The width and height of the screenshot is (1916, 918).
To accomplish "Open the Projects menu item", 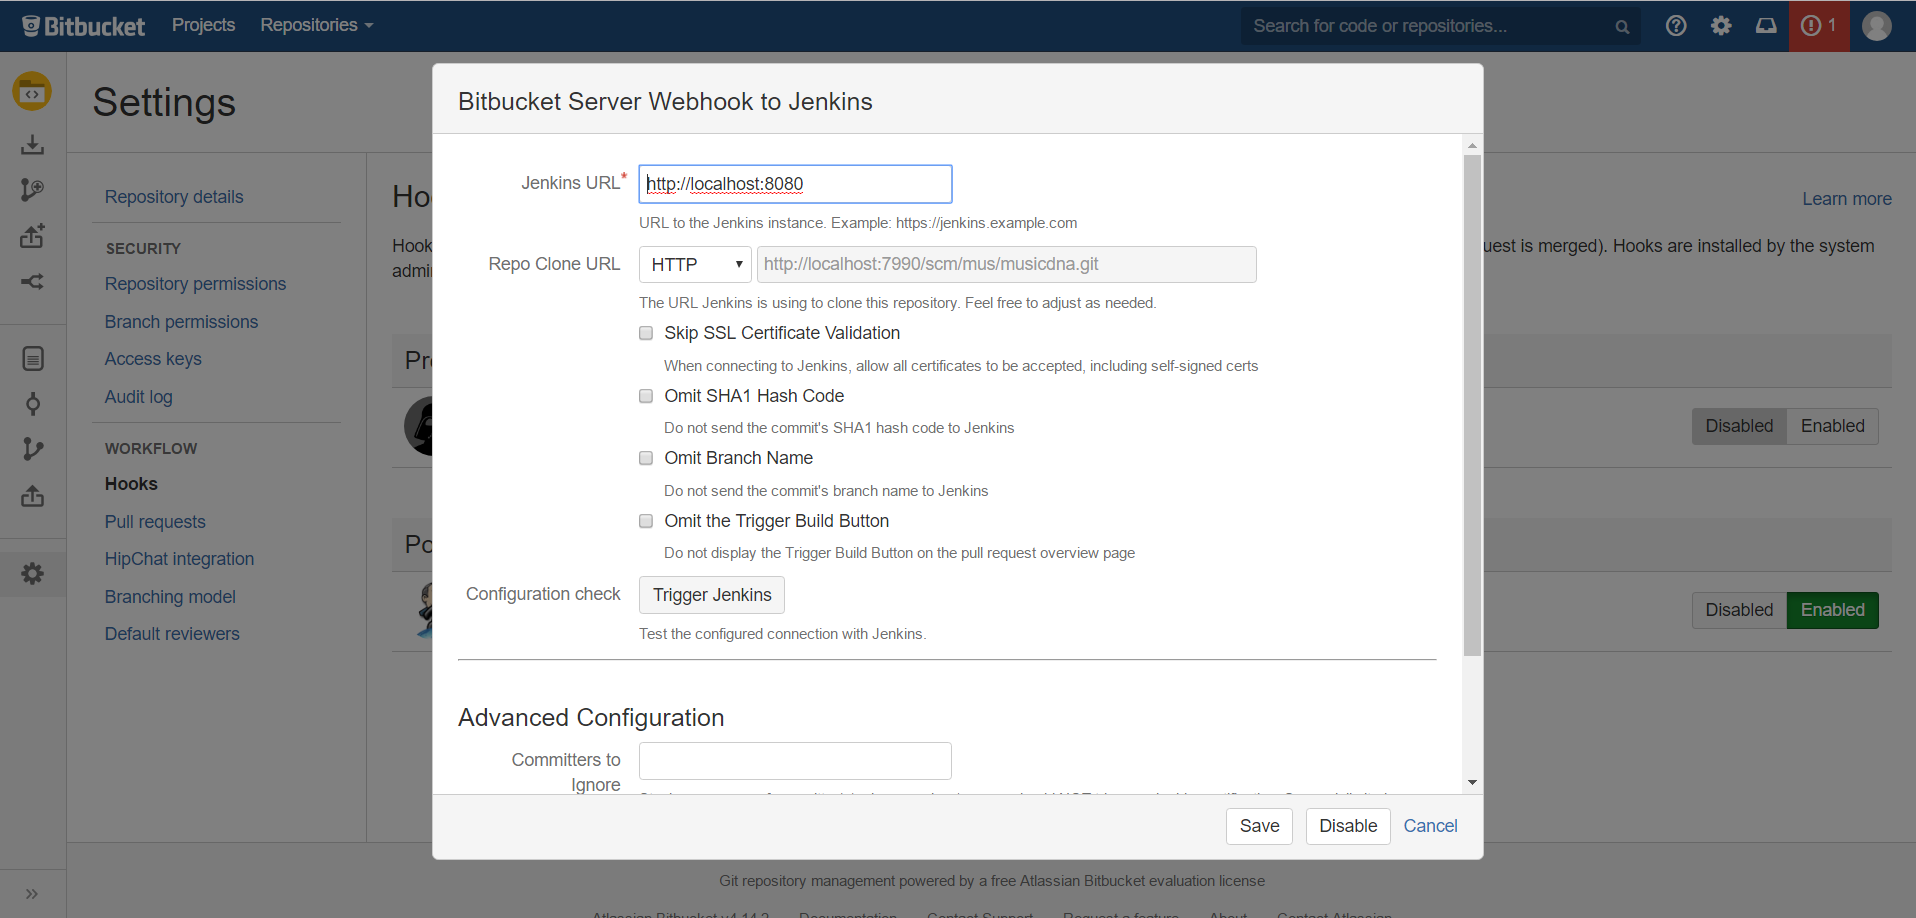I will 203,25.
